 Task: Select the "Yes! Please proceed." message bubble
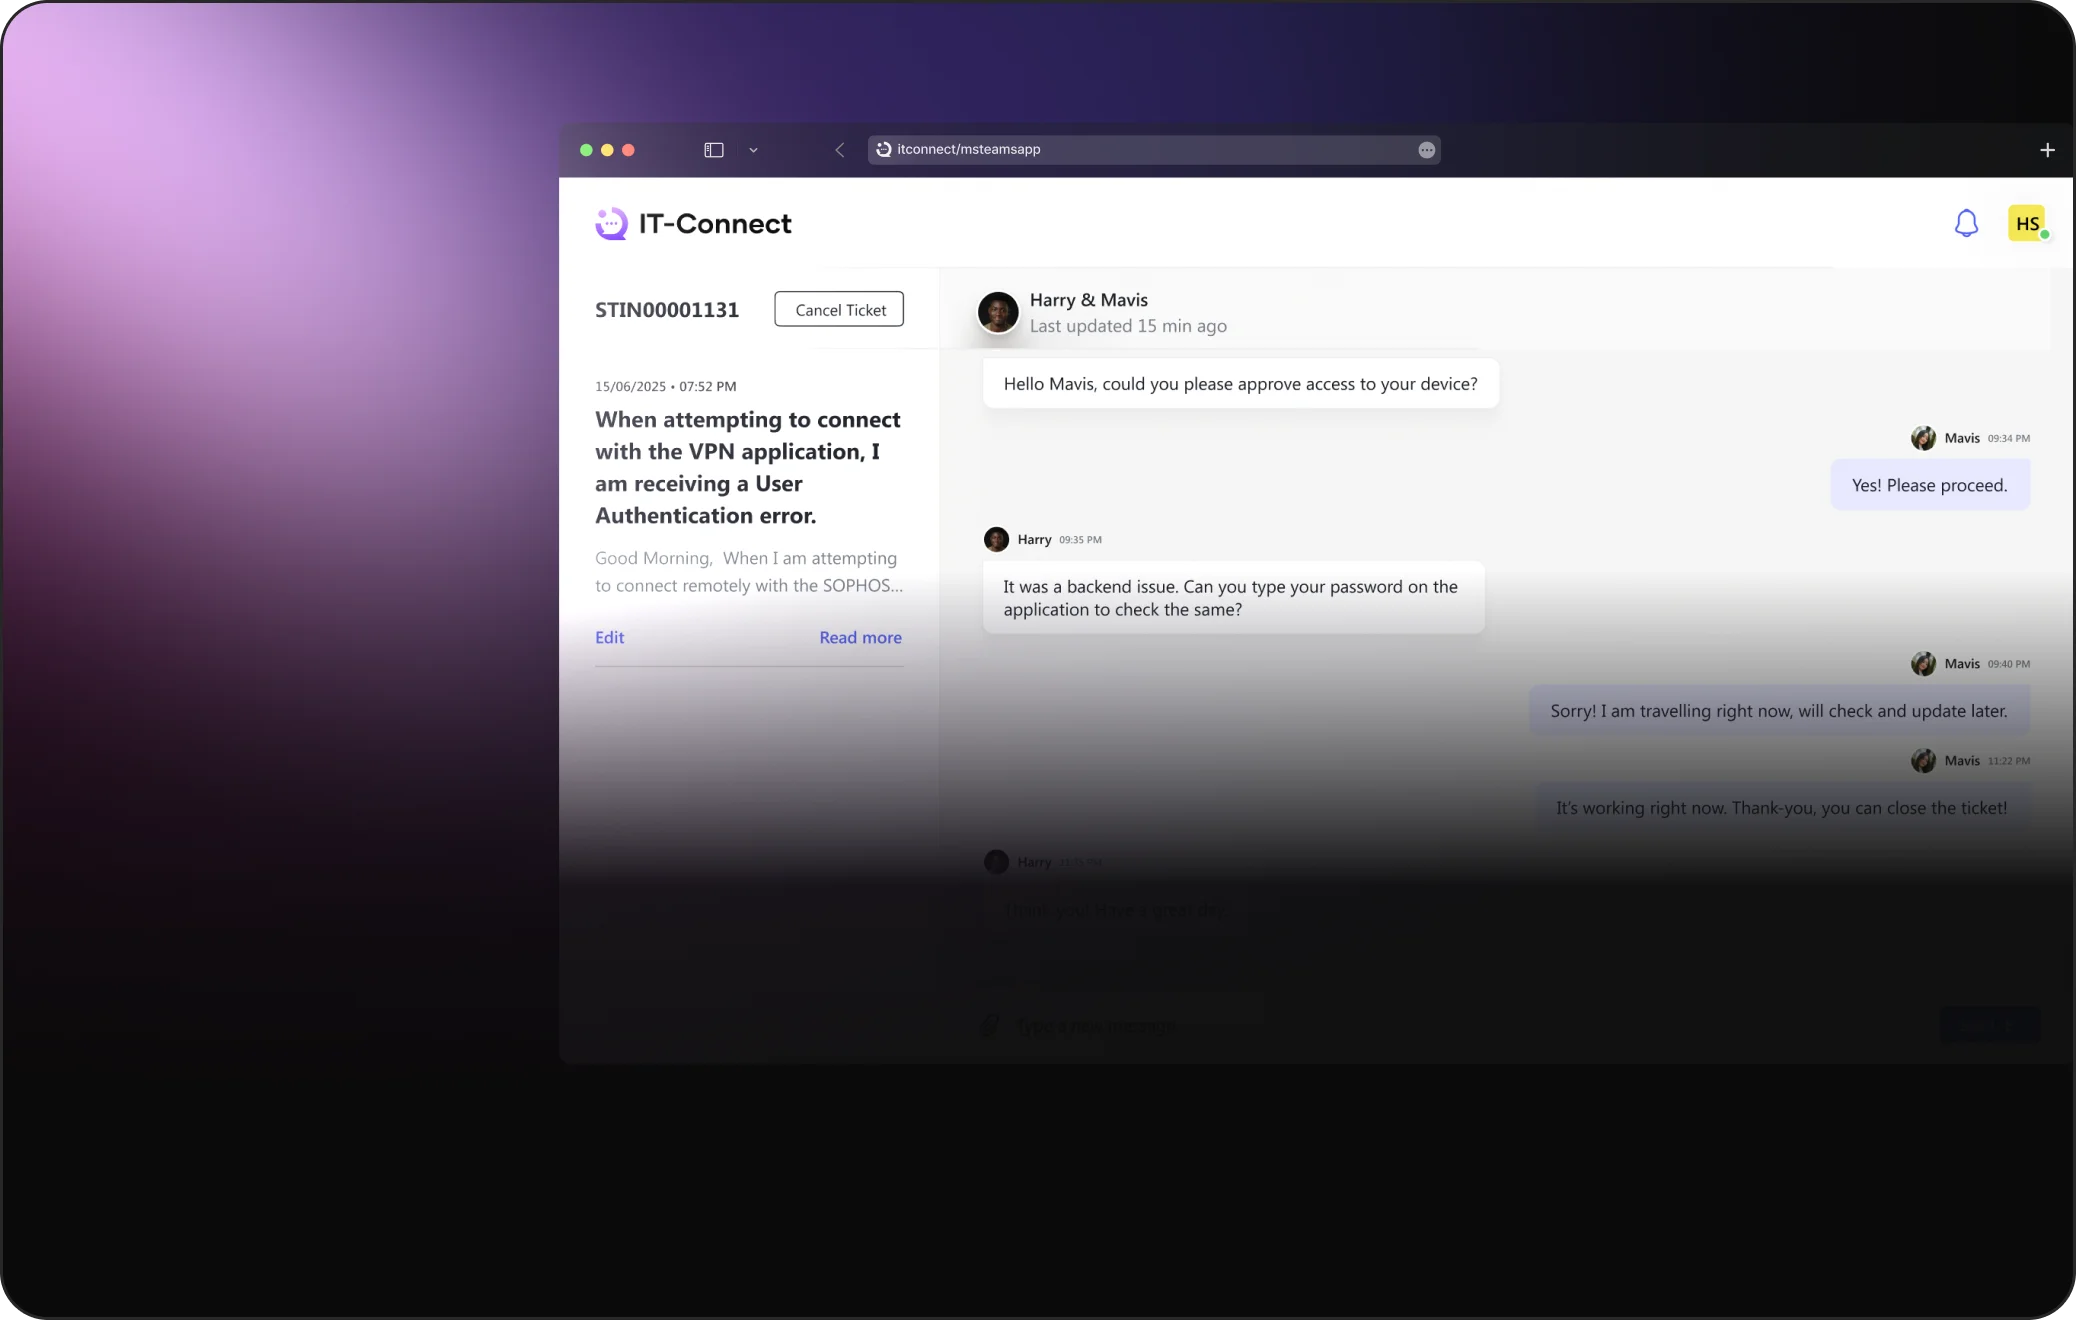pos(1929,485)
